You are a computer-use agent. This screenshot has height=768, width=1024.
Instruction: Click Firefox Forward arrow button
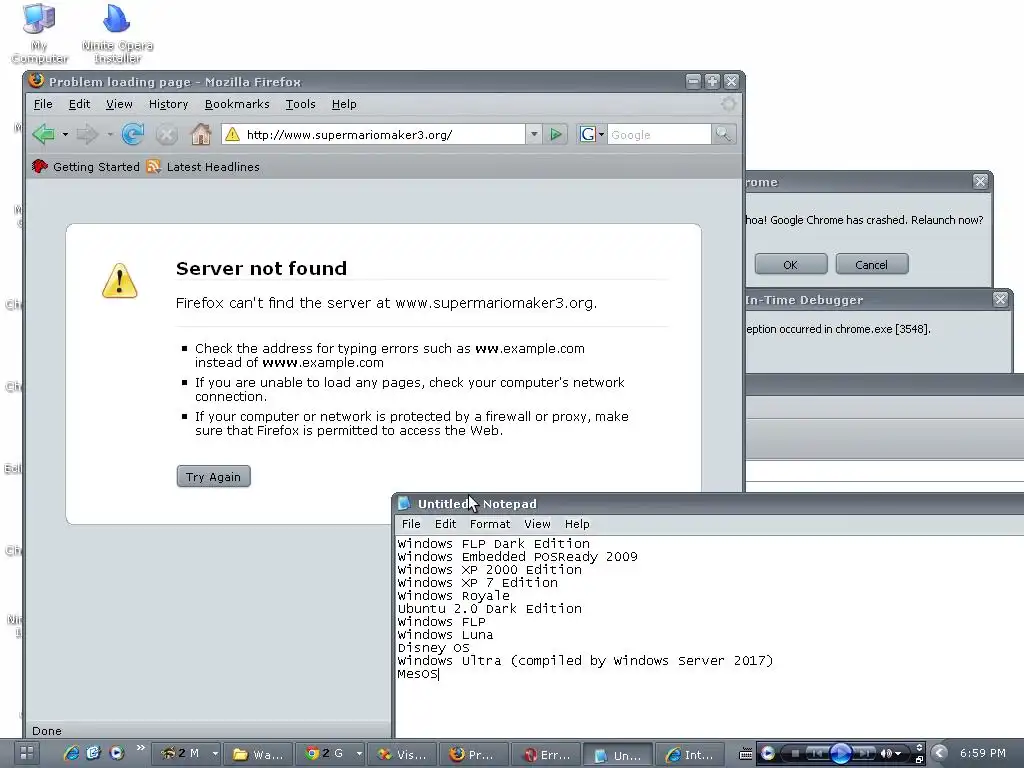[x=87, y=135]
